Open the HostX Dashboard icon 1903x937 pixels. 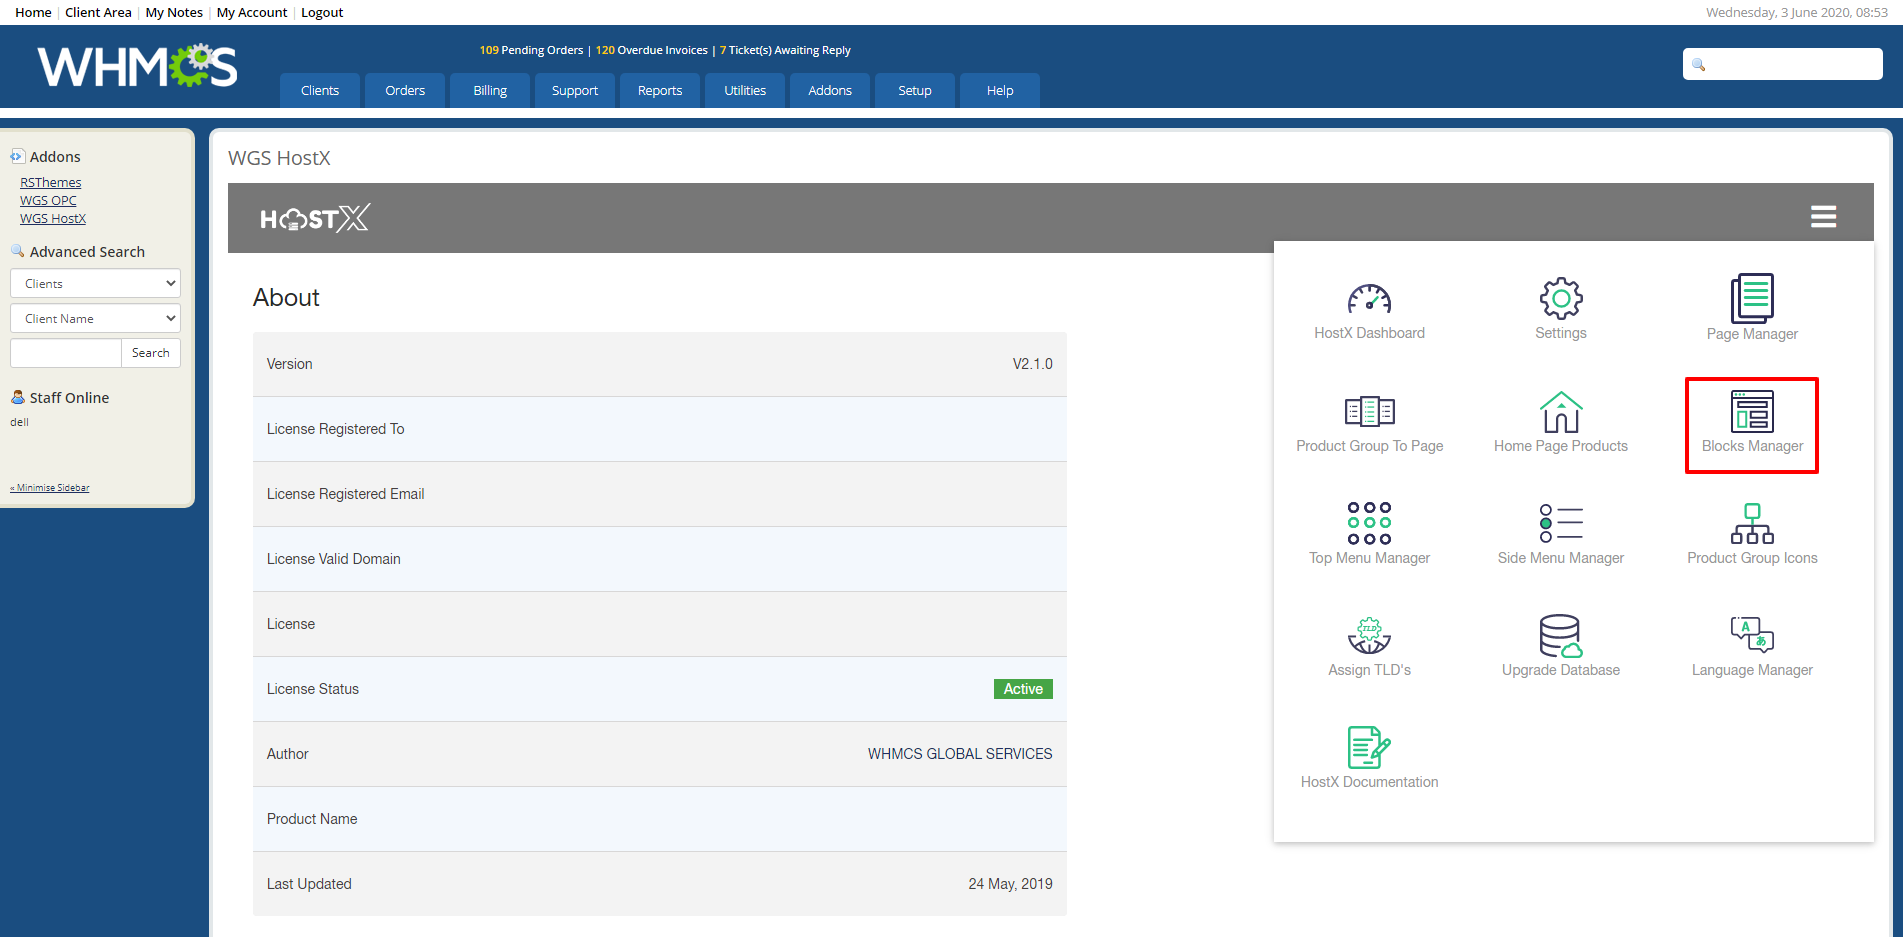click(x=1369, y=300)
